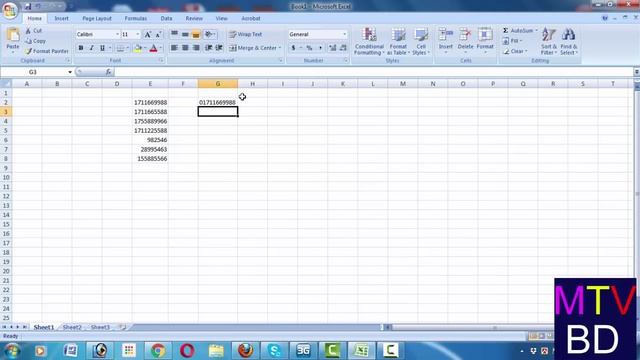Screen dimensions: 640x360
Task: Click Decrease Indent
Action: click(x=209, y=48)
